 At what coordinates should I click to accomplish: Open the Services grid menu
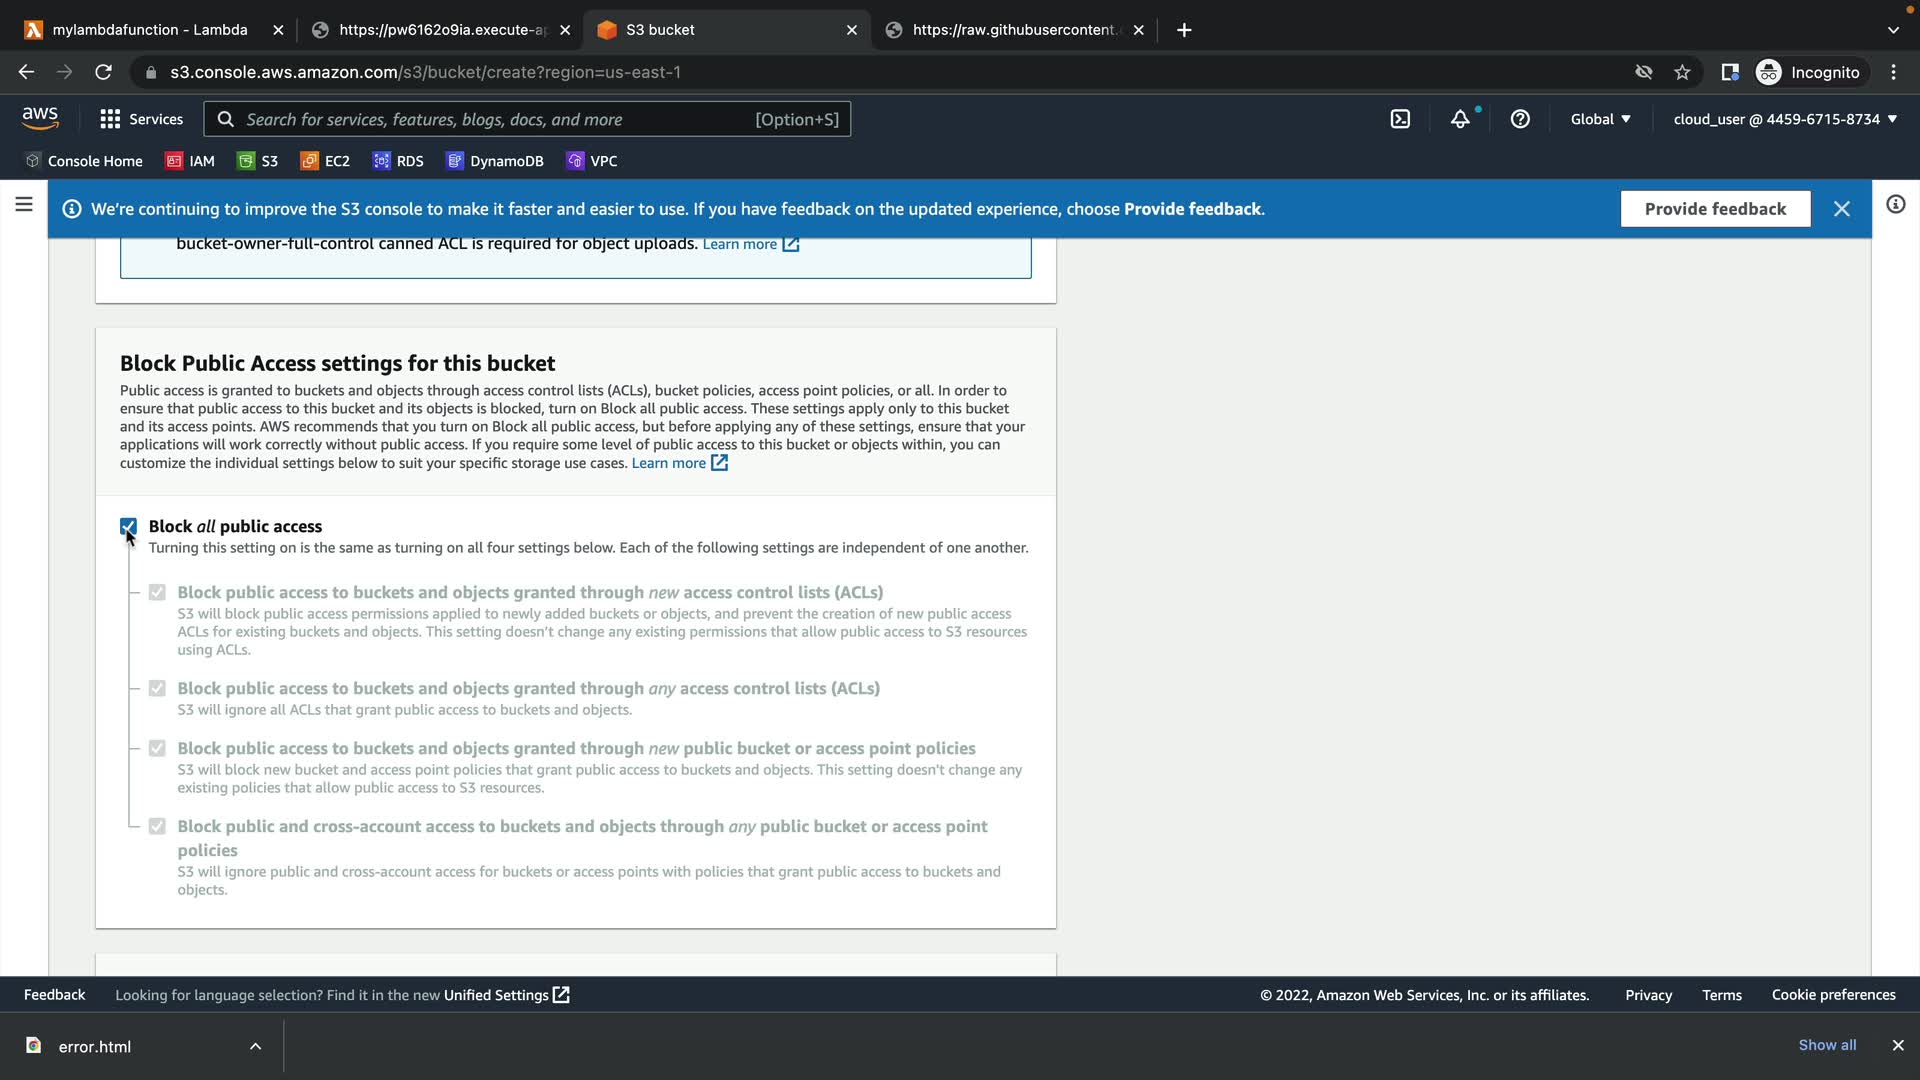[141, 119]
